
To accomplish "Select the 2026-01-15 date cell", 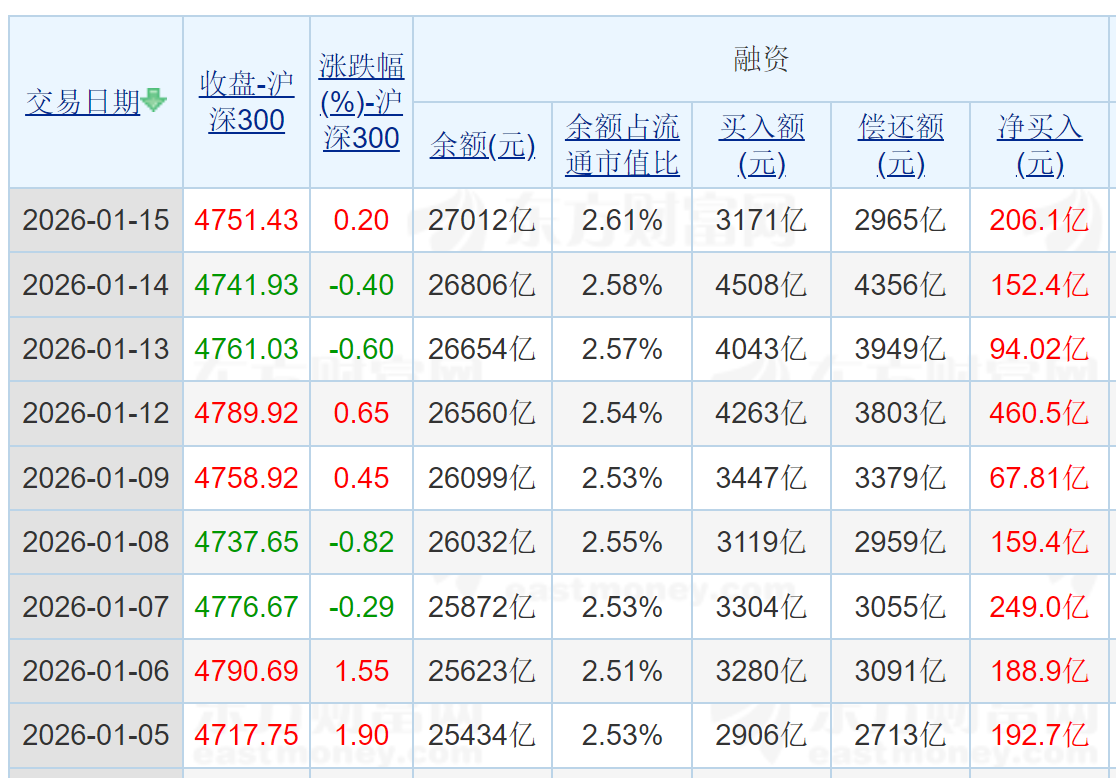I will [96, 220].
